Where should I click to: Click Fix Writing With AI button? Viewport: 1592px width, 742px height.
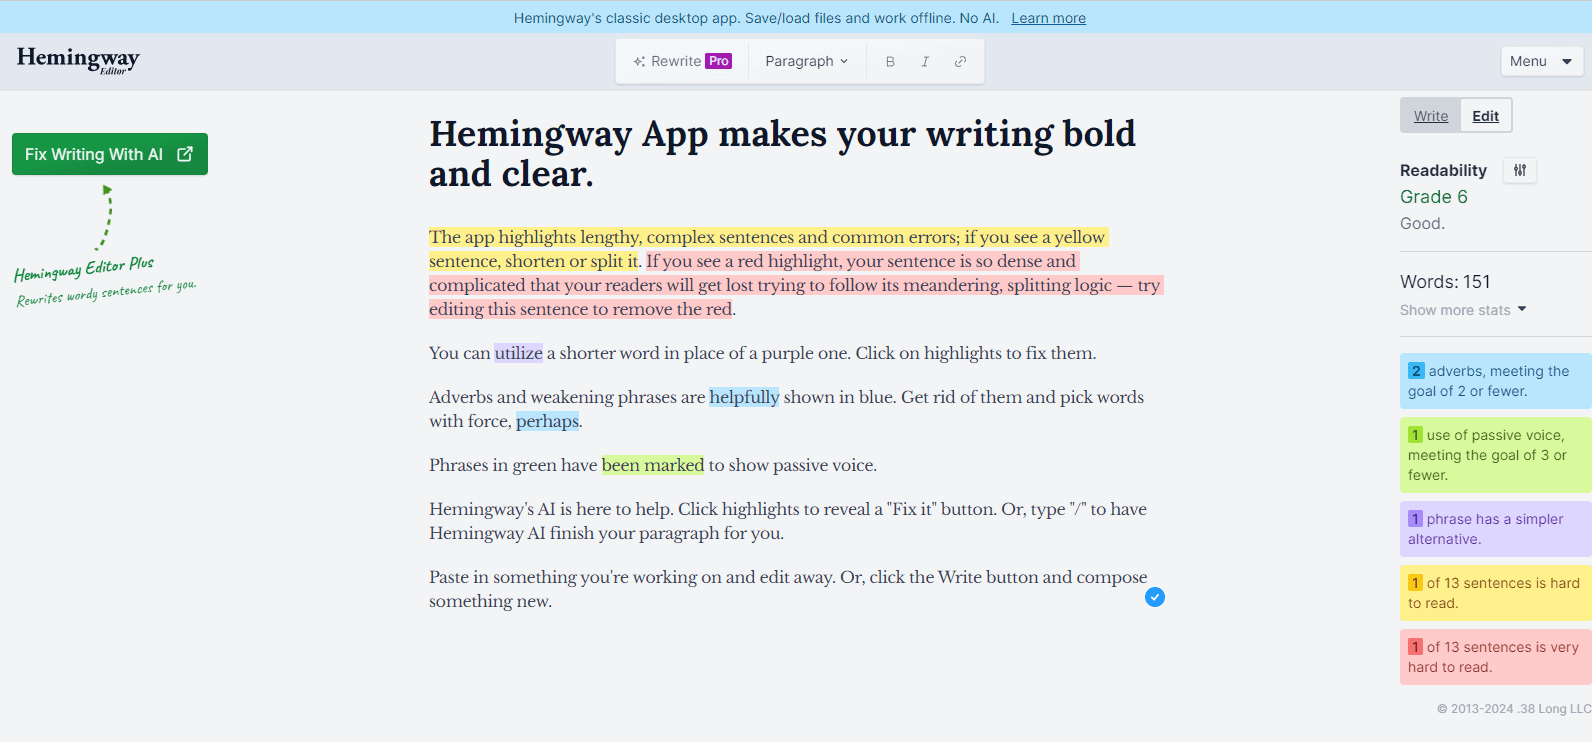pos(110,154)
